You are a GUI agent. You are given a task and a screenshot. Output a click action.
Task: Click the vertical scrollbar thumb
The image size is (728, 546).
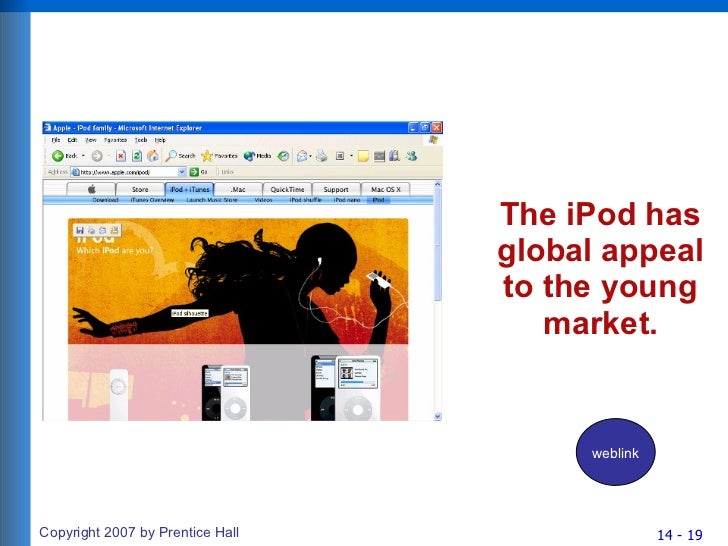[437, 245]
